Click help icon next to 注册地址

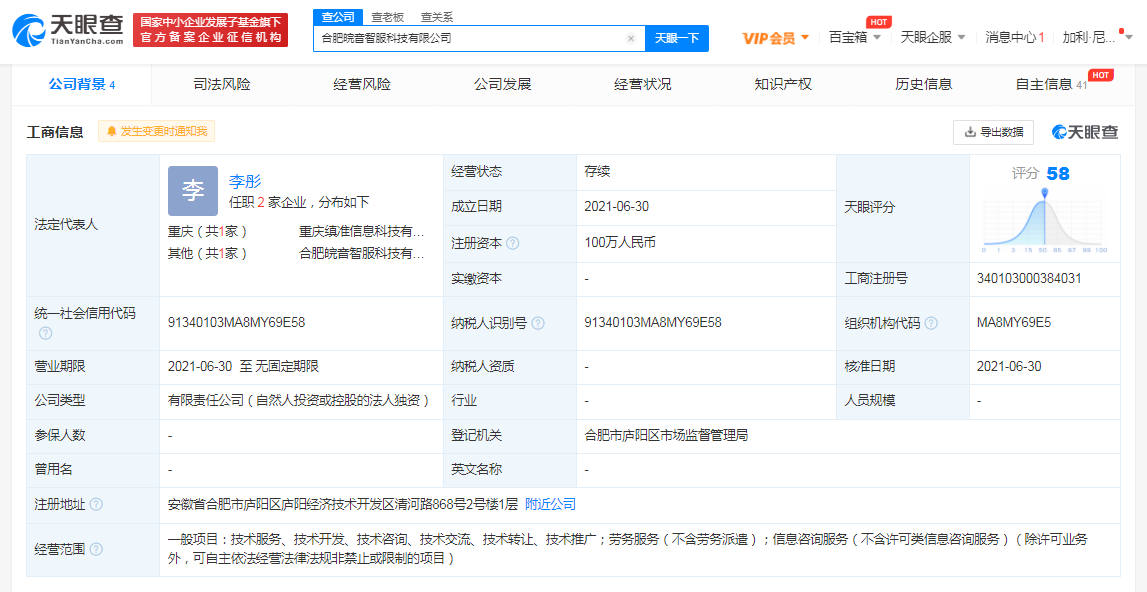tap(96, 505)
